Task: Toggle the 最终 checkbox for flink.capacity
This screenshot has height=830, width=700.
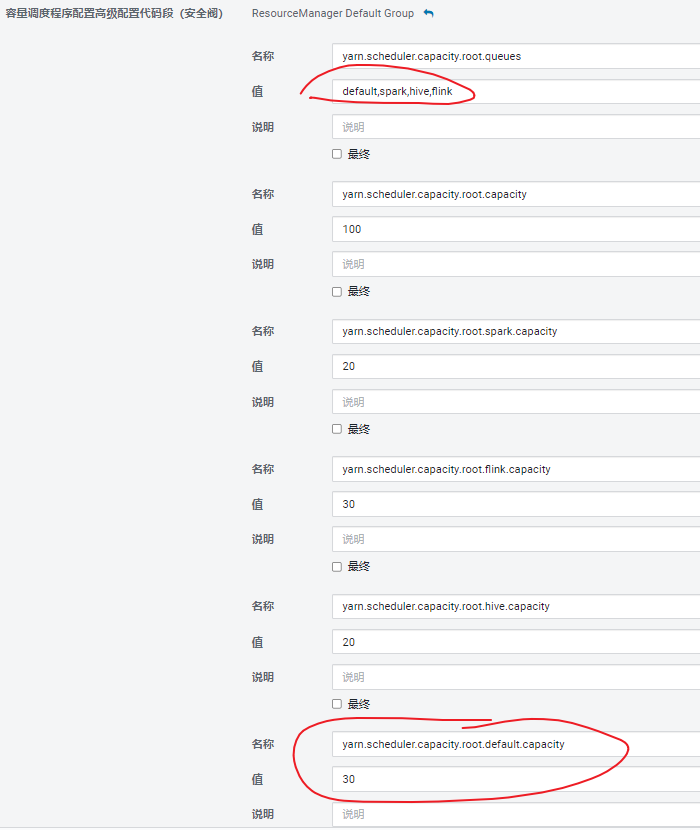Action: [x=337, y=566]
